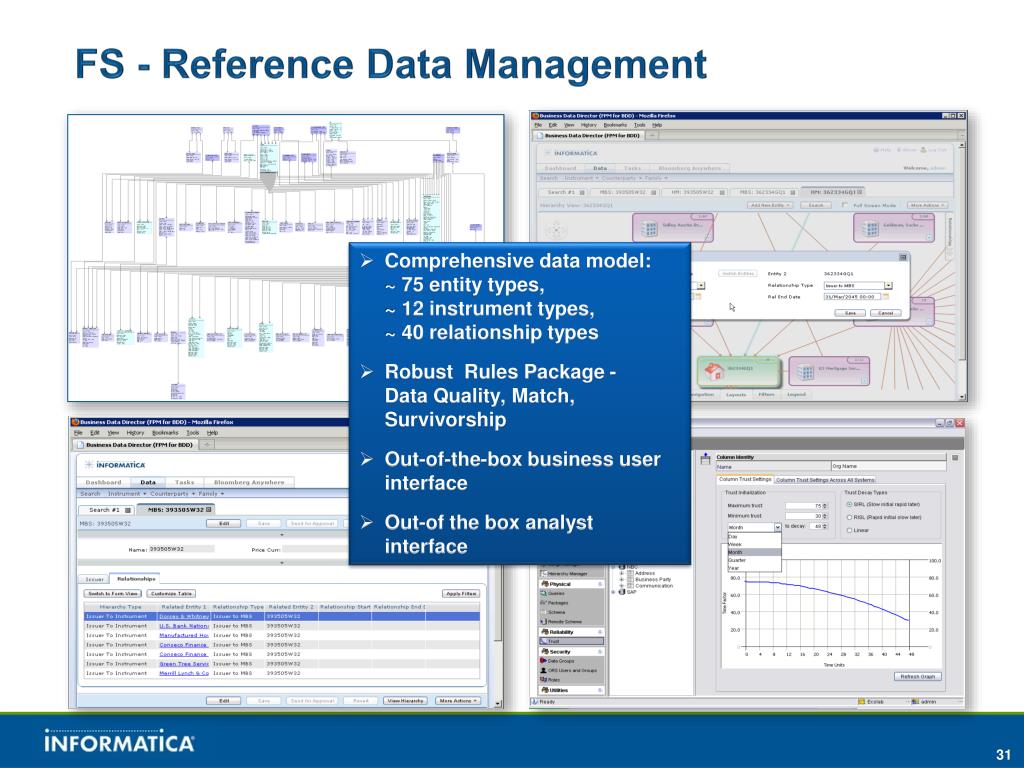Click Apply Filter button in Relationships tab
Image resolution: width=1024 pixels, height=768 pixels.
(461, 594)
